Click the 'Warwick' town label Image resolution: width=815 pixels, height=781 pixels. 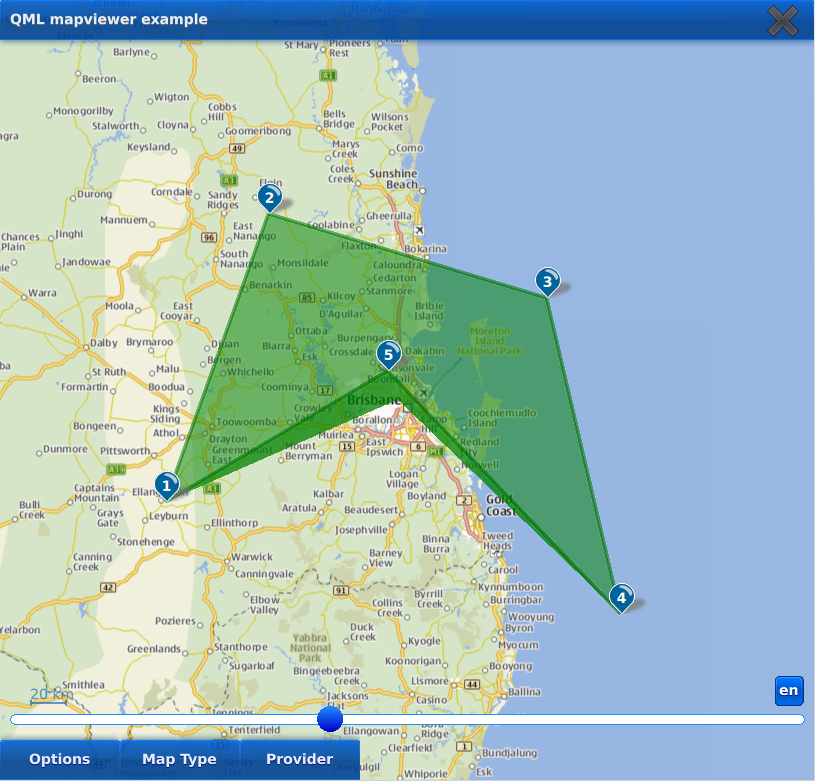coord(252,557)
